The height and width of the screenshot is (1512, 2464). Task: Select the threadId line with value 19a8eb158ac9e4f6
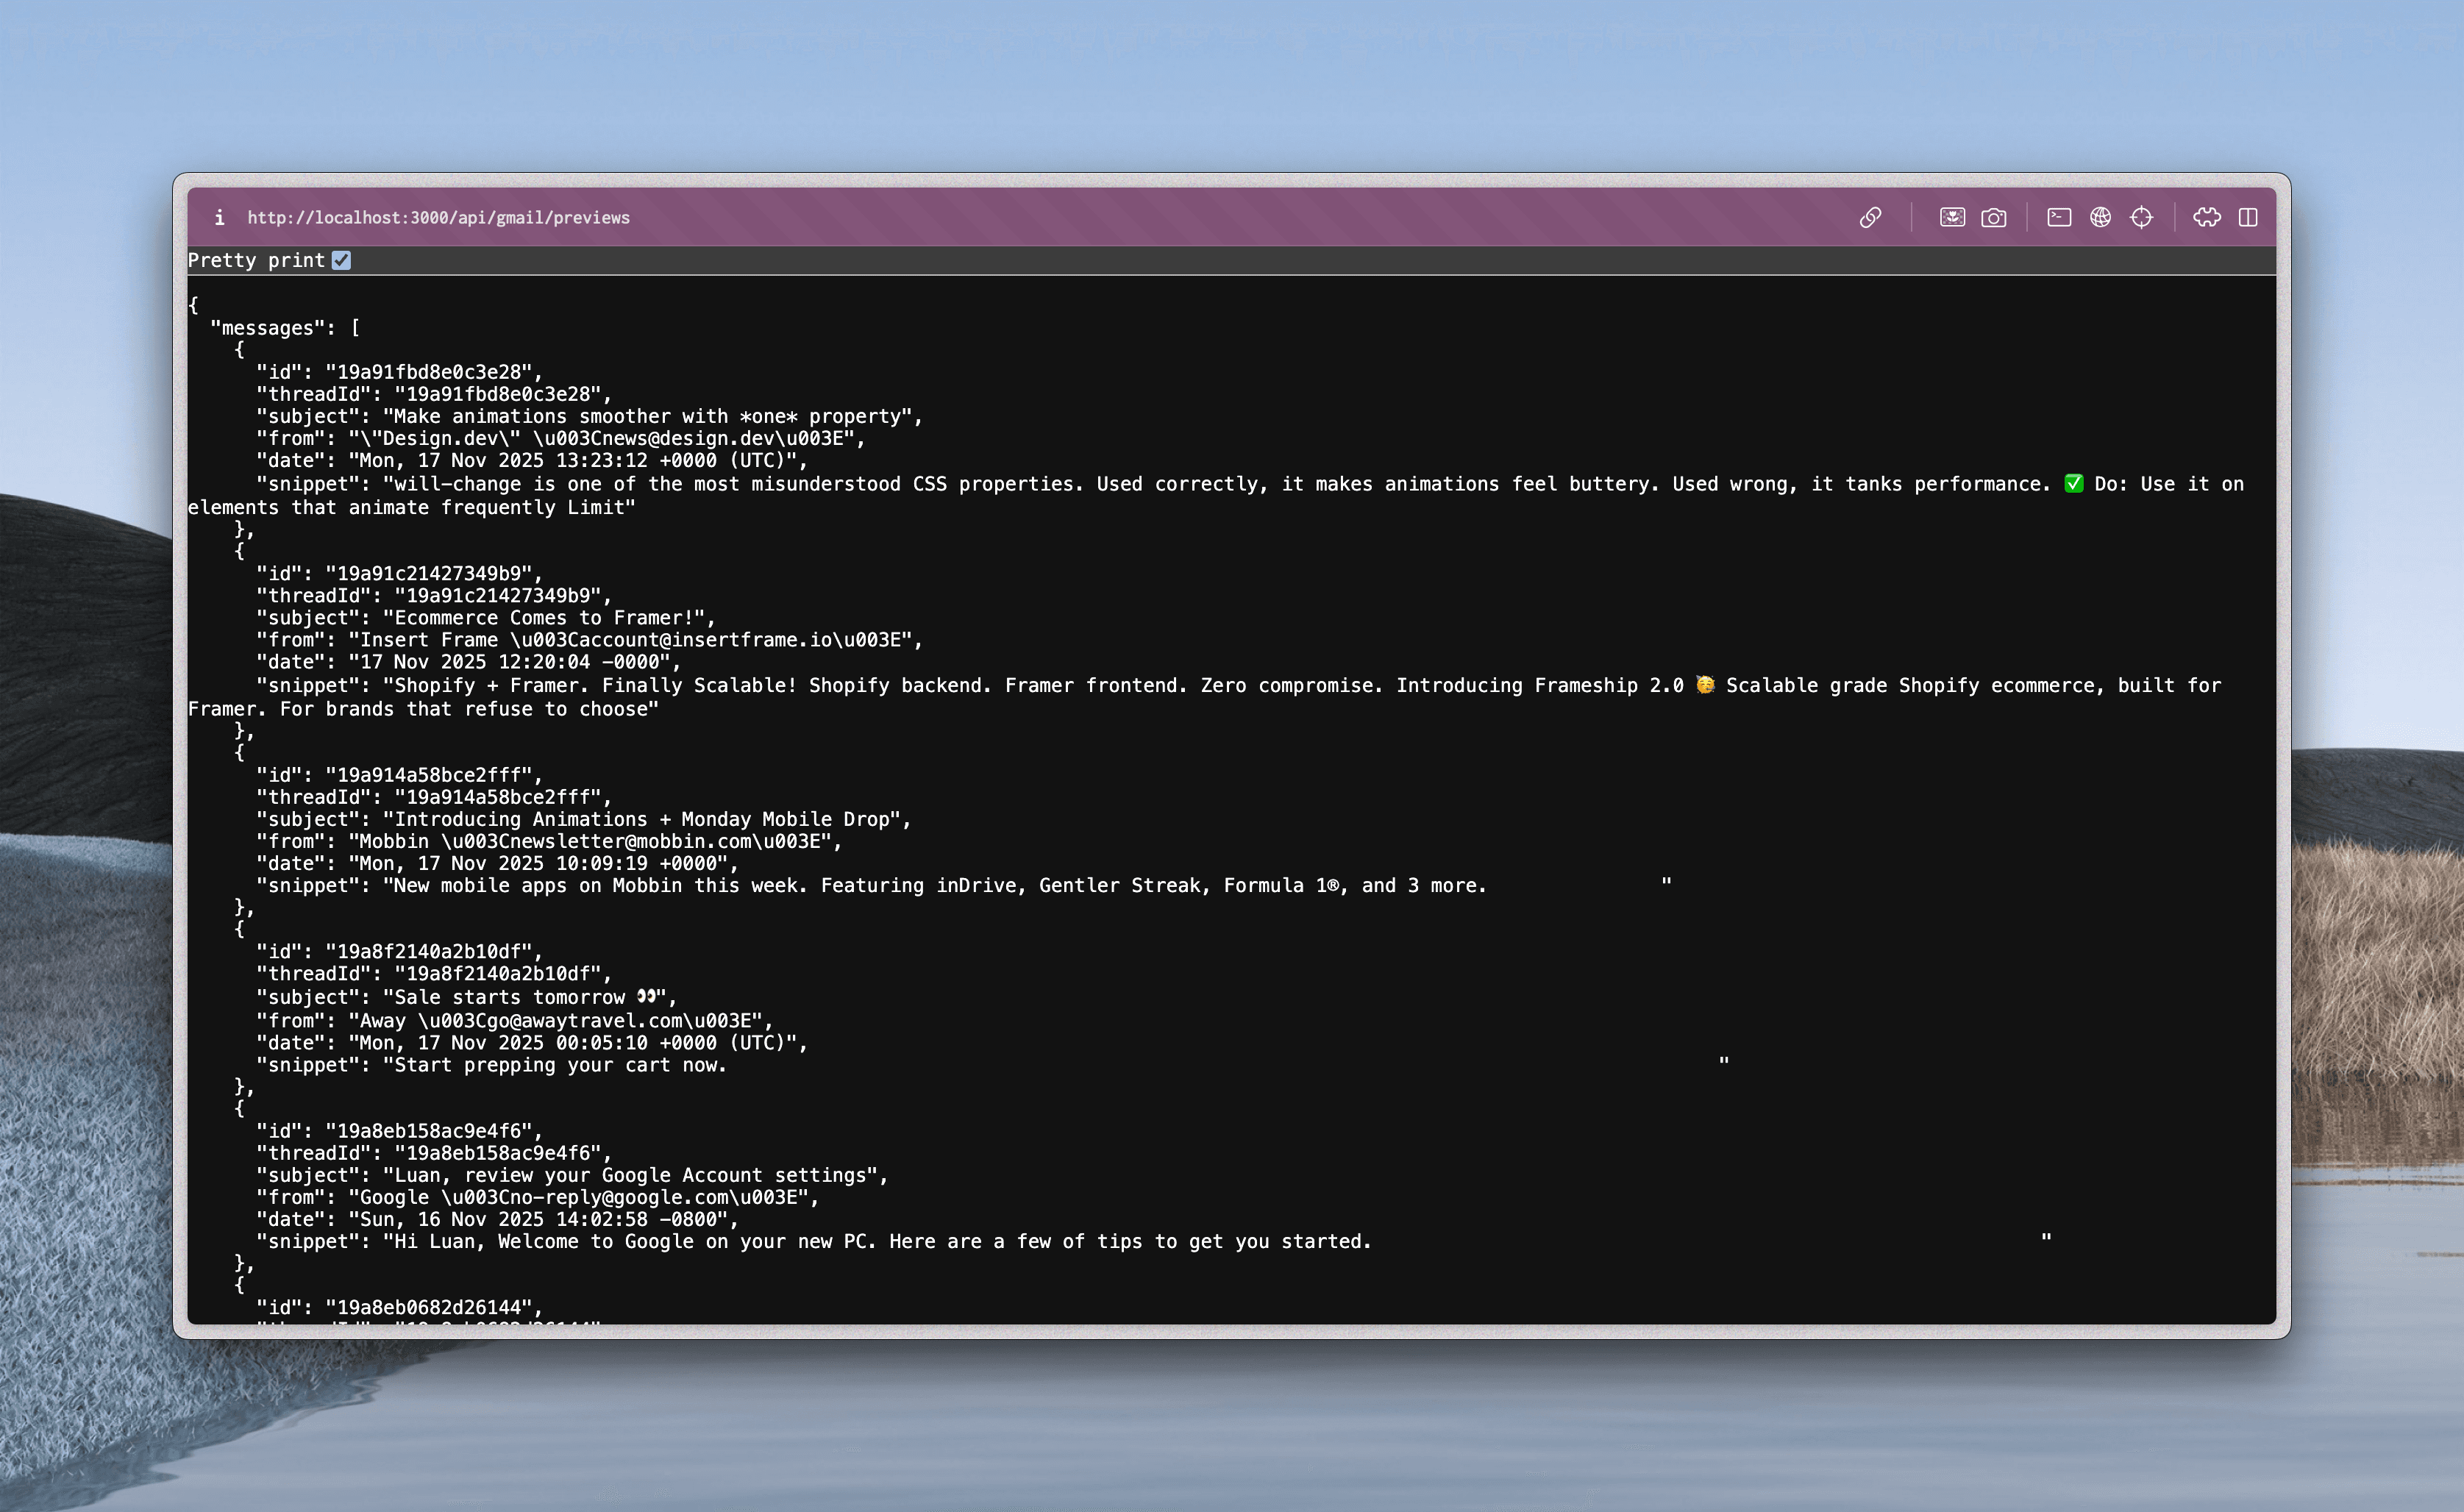coord(434,1153)
